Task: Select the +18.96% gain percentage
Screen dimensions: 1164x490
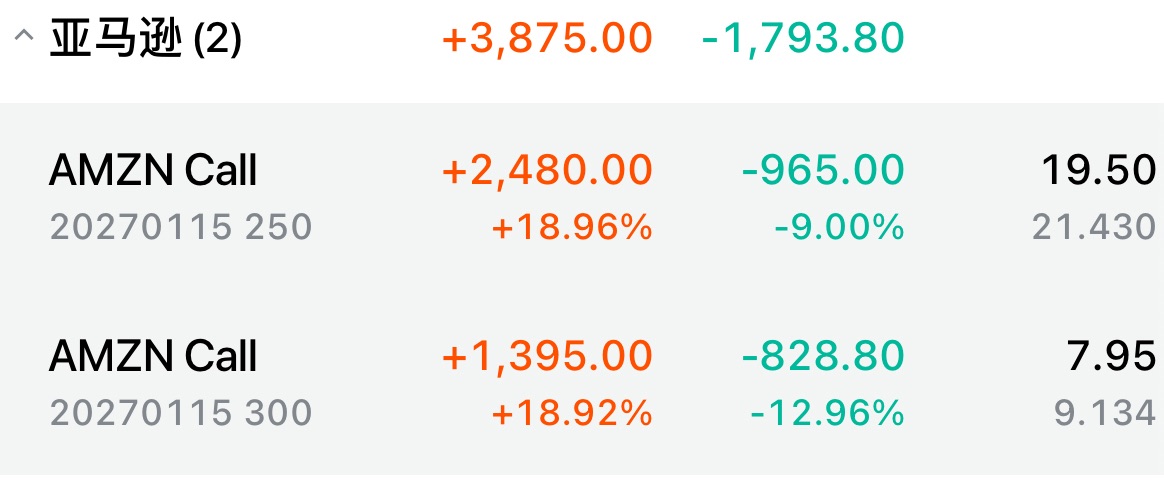Action: [x=572, y=228]
